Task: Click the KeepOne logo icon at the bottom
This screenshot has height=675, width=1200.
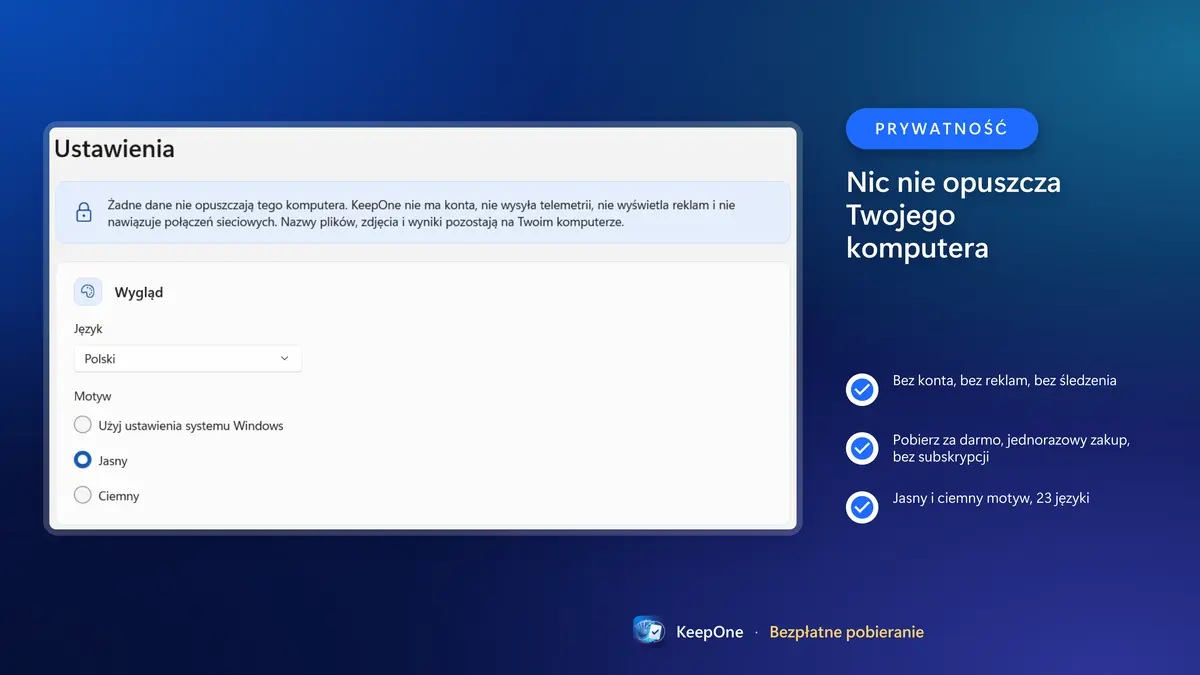Action: tap(650, 631)
